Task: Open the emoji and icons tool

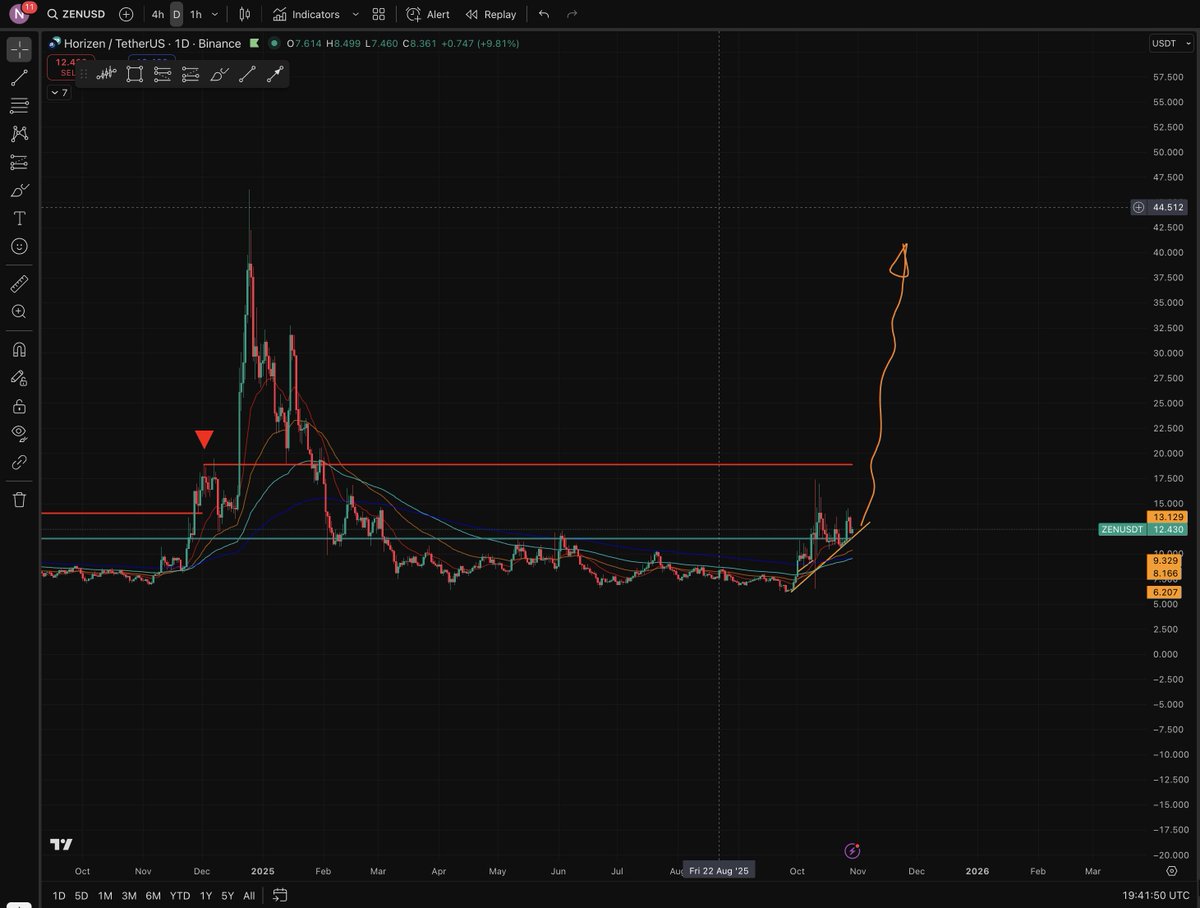Action: click(19, 246)
